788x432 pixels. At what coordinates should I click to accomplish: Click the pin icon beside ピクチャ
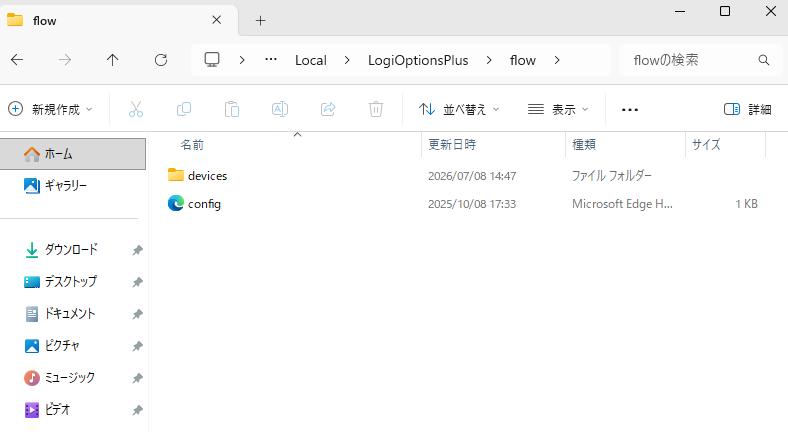[x=137, y=346]
